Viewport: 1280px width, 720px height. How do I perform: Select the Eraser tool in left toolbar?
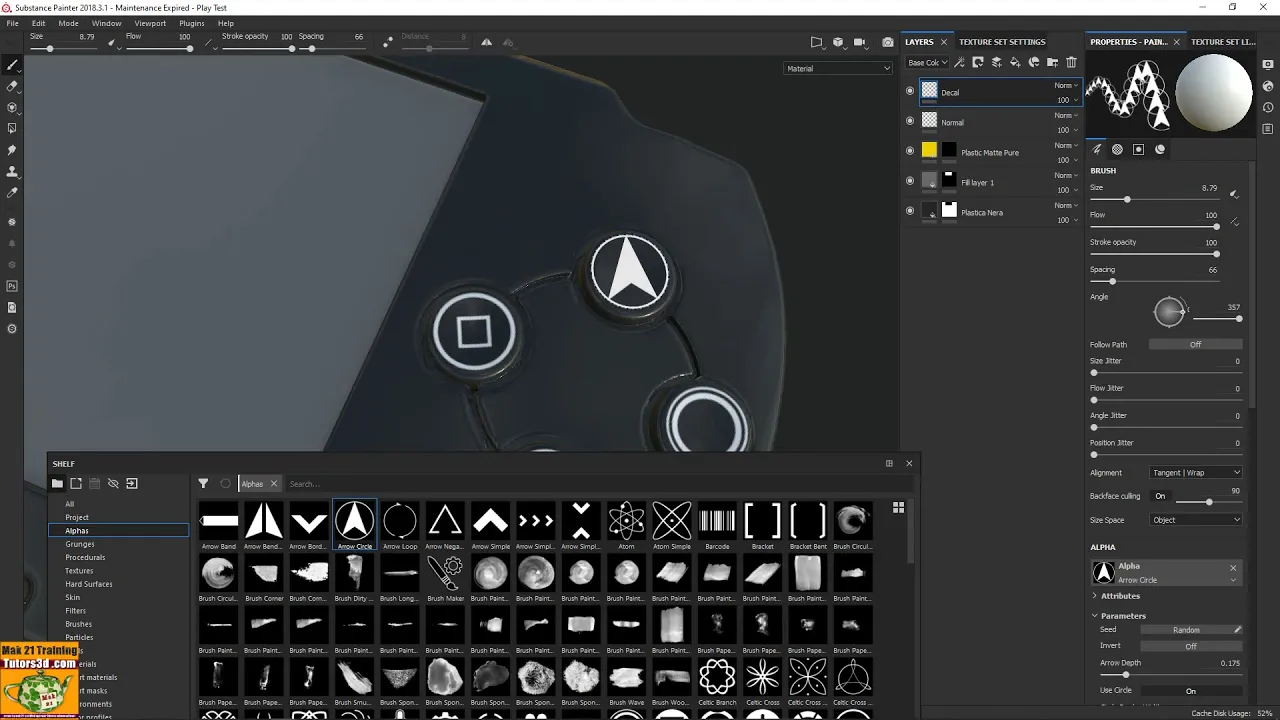(x=12, y=86)
